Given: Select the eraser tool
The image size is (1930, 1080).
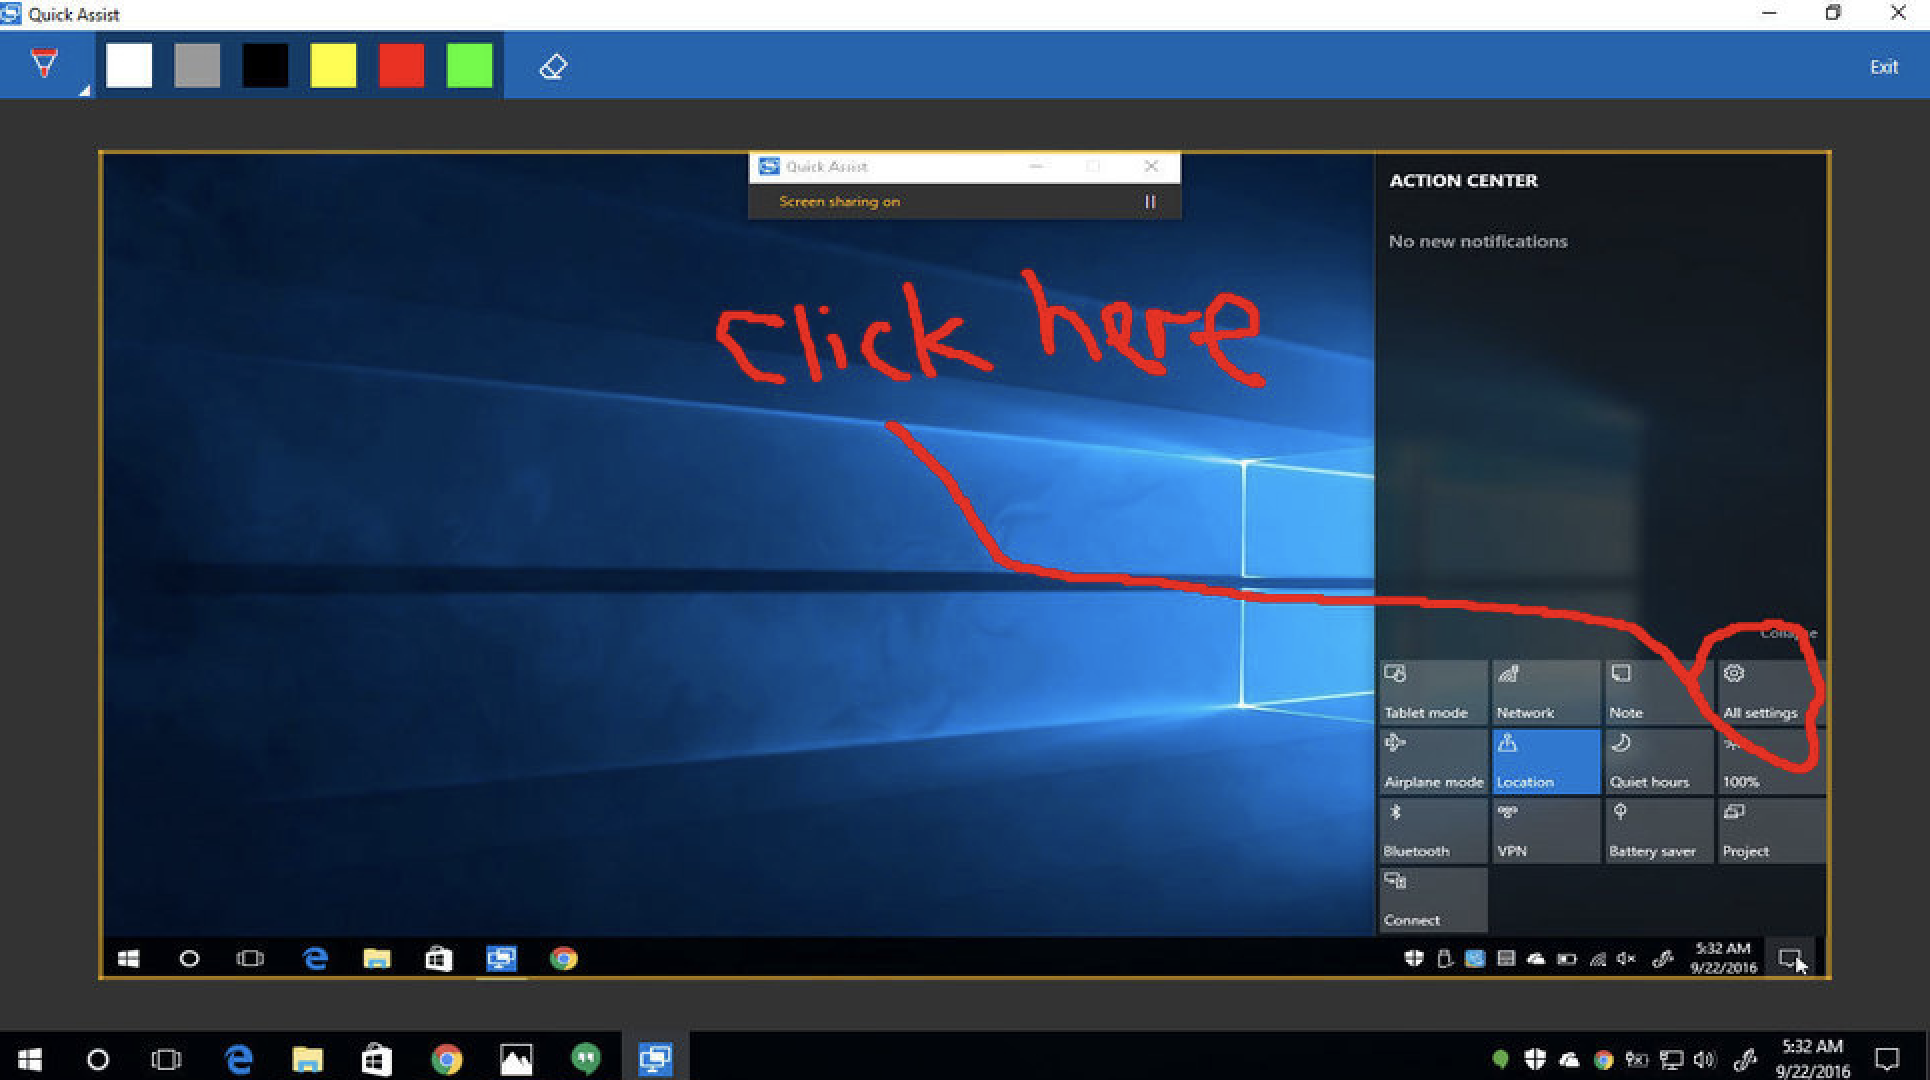Looking at the screenshot, I should click(x=553, y=67).
